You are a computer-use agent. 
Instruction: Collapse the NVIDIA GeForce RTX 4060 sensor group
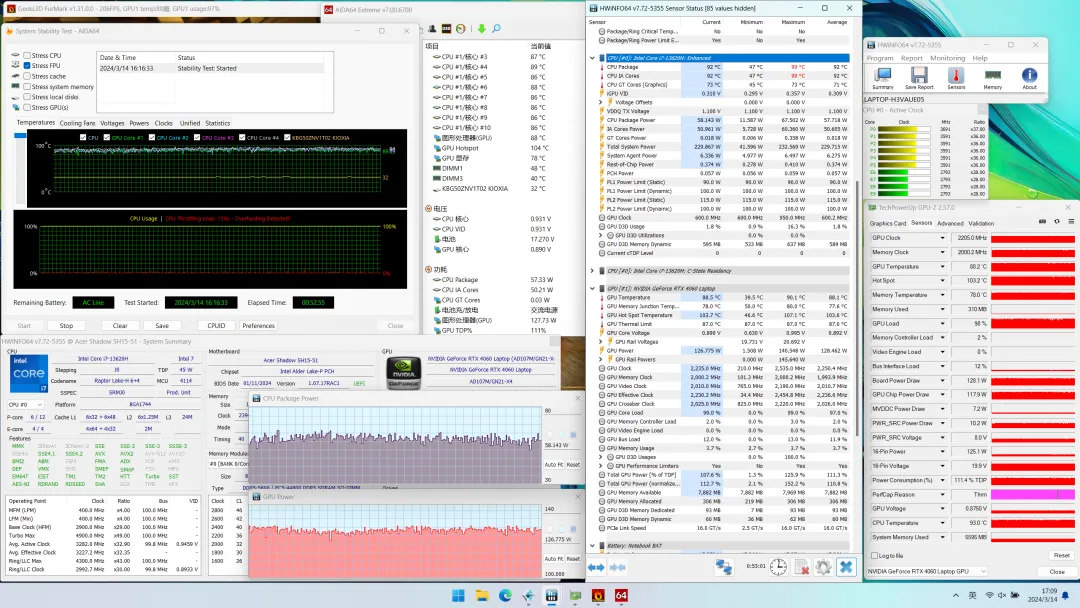pyautogui.click(x=592, y=289)
